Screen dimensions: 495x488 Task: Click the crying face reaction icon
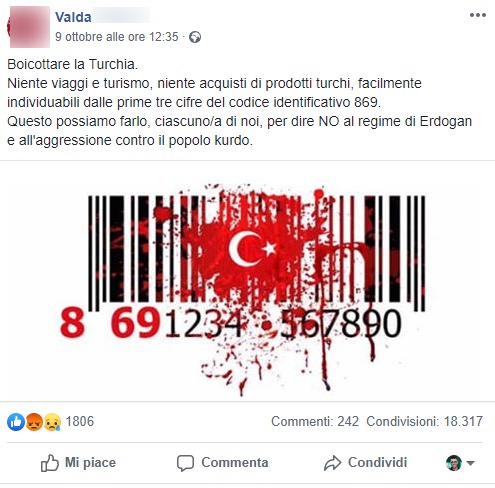pos(52,422)
